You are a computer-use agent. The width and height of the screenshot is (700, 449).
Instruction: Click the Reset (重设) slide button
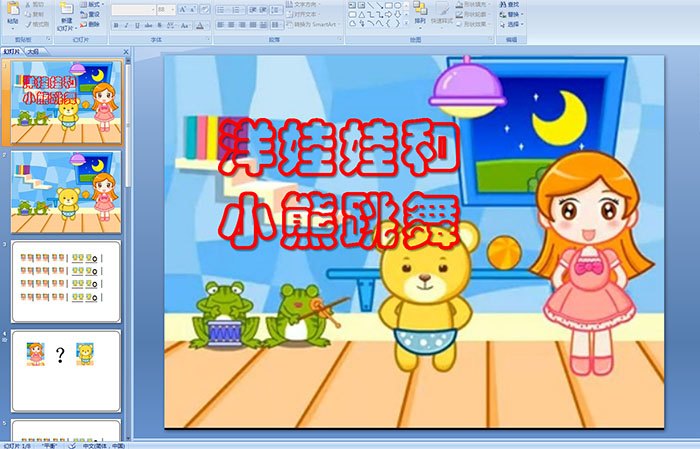click(x=91, y=14)
